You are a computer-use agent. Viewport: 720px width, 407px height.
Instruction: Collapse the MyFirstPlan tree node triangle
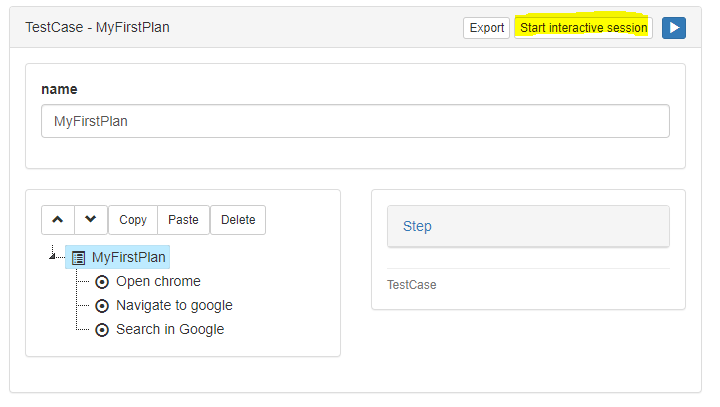pos(52,256)
